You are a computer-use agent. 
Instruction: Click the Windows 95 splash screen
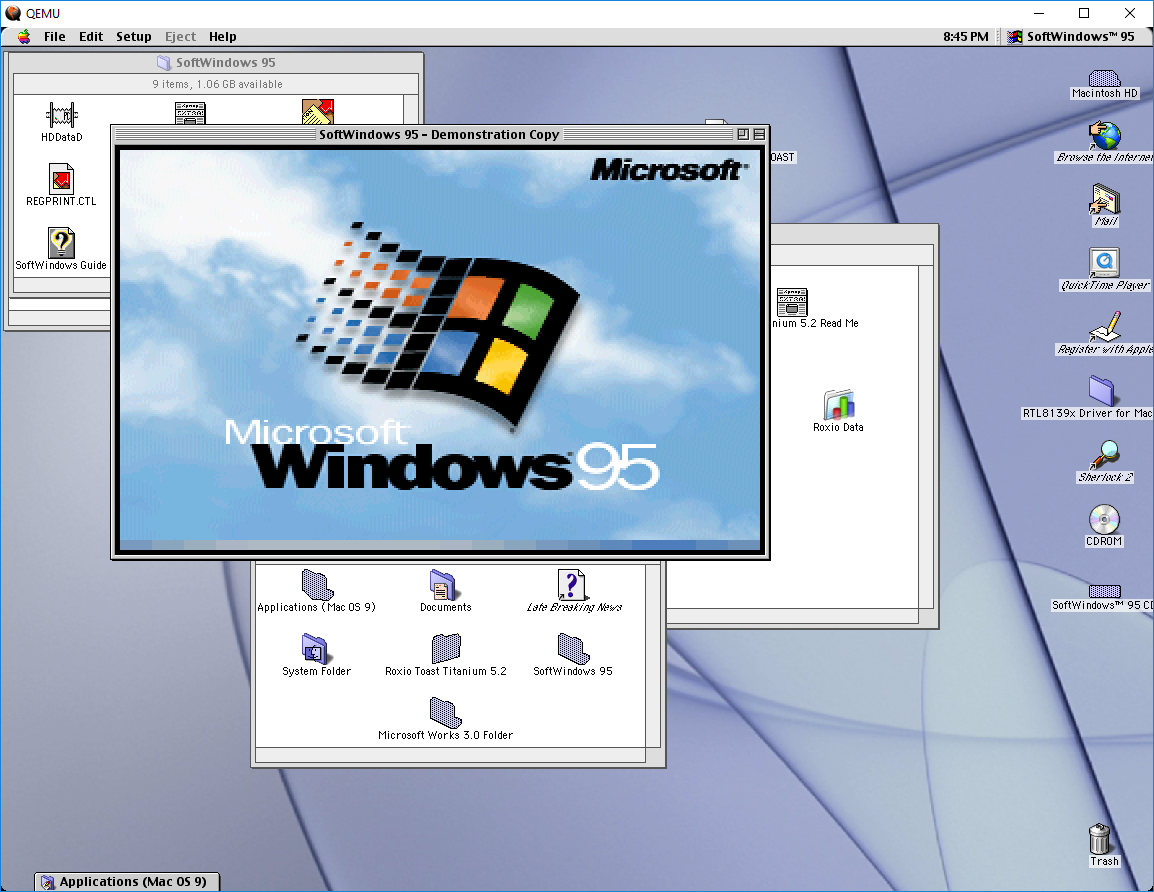[x=440, y=350]
